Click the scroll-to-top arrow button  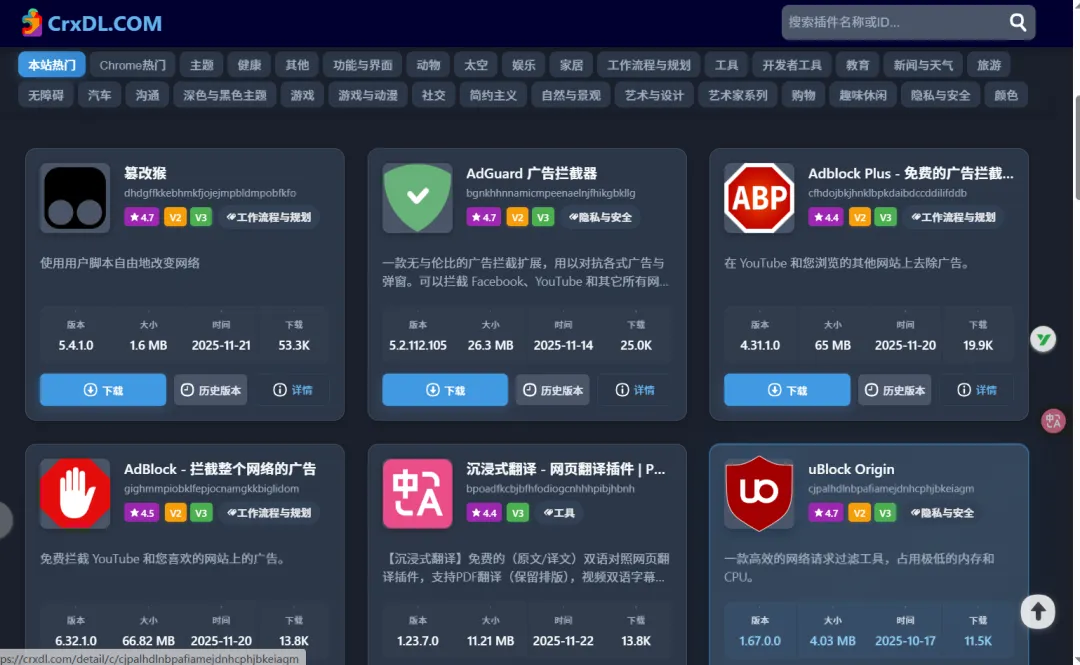1037,611
